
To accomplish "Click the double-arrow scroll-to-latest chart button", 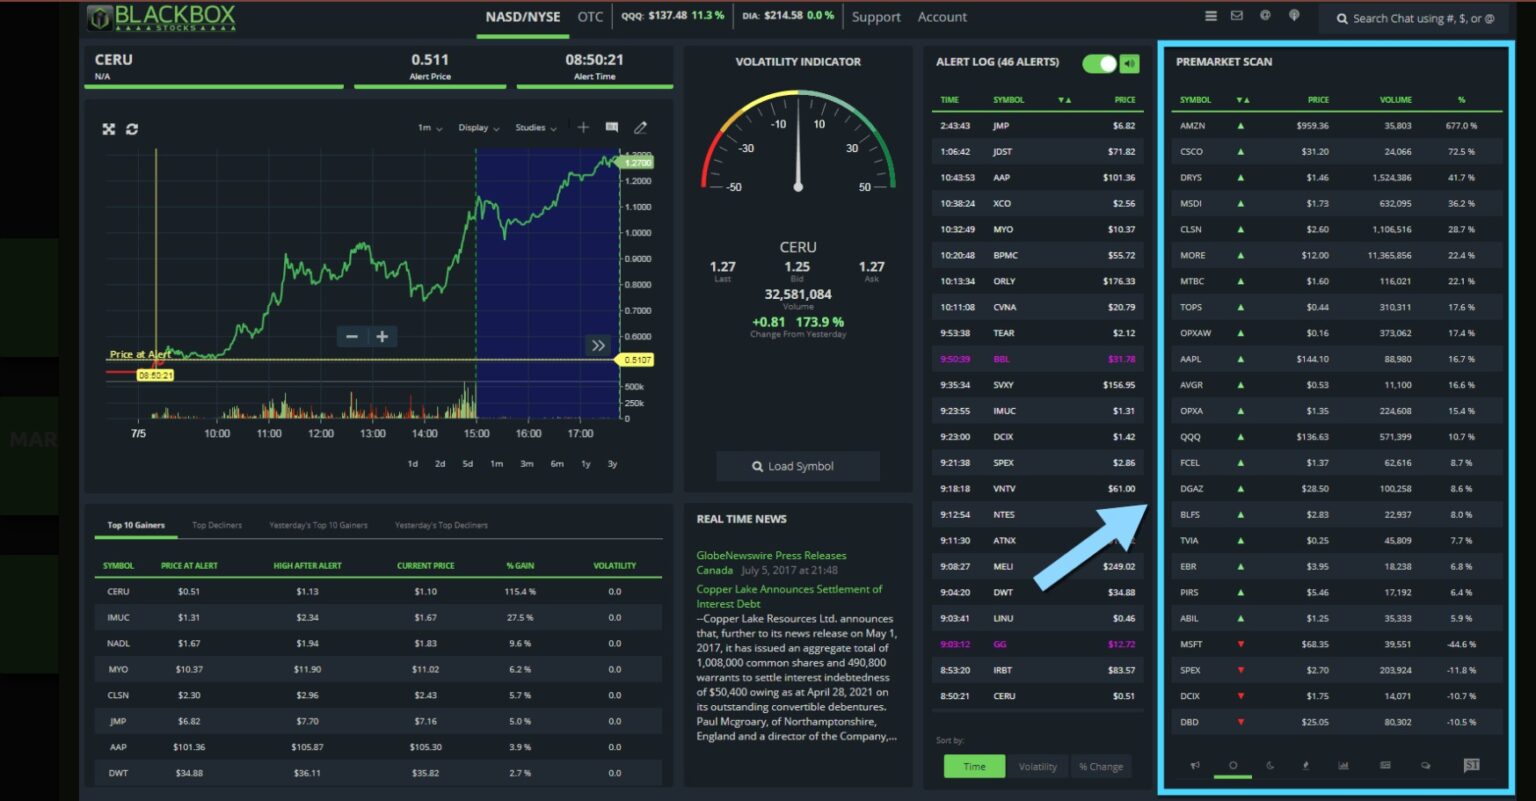I will pos(598,345).
